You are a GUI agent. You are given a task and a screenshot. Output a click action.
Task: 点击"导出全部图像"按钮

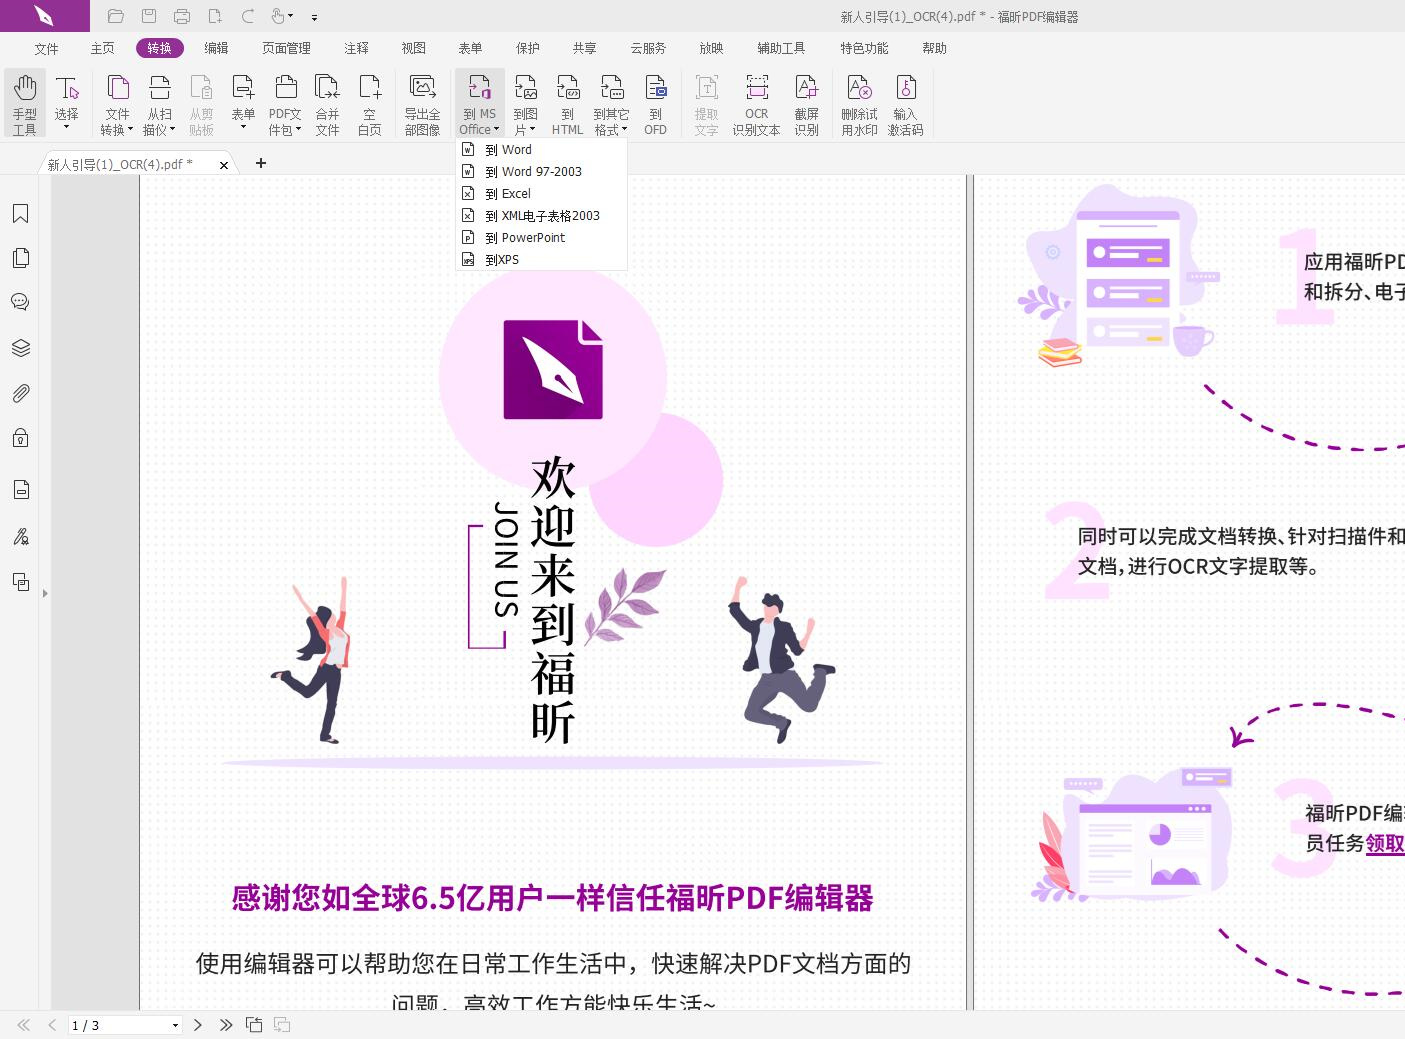(422, 103)
